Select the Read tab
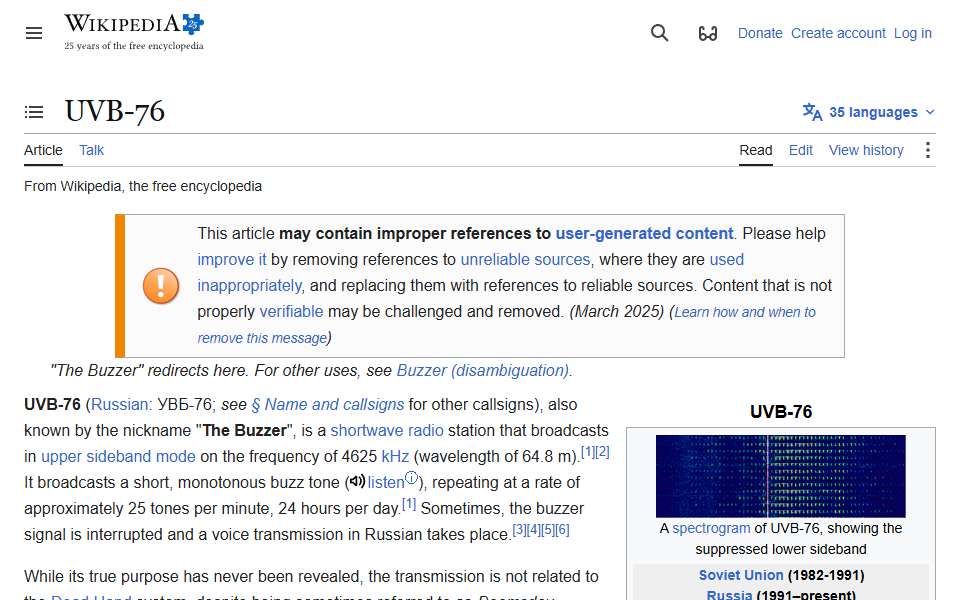 [756, 150]
